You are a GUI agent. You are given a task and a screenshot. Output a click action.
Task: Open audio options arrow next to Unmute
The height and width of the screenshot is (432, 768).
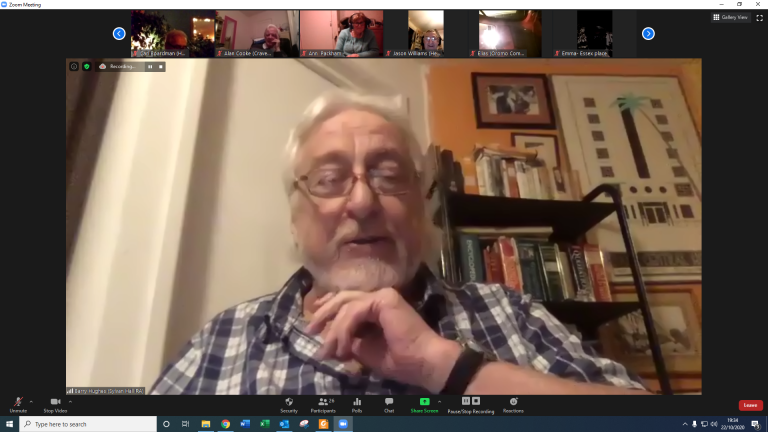(31, 402)
